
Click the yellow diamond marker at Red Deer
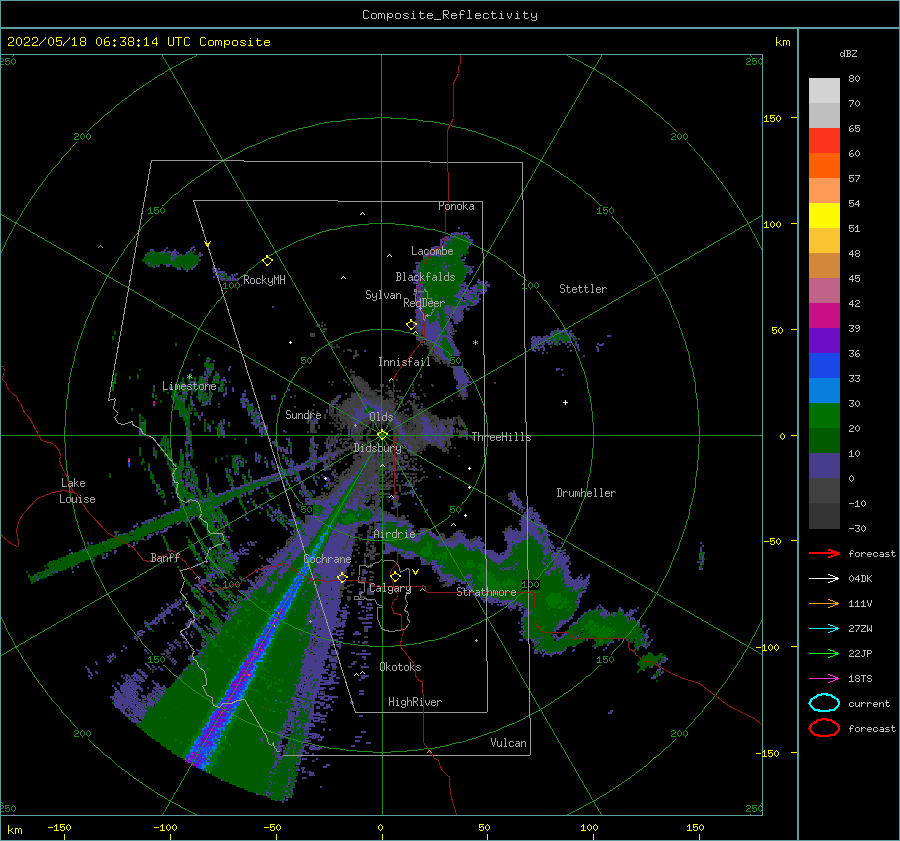[411, 325]
